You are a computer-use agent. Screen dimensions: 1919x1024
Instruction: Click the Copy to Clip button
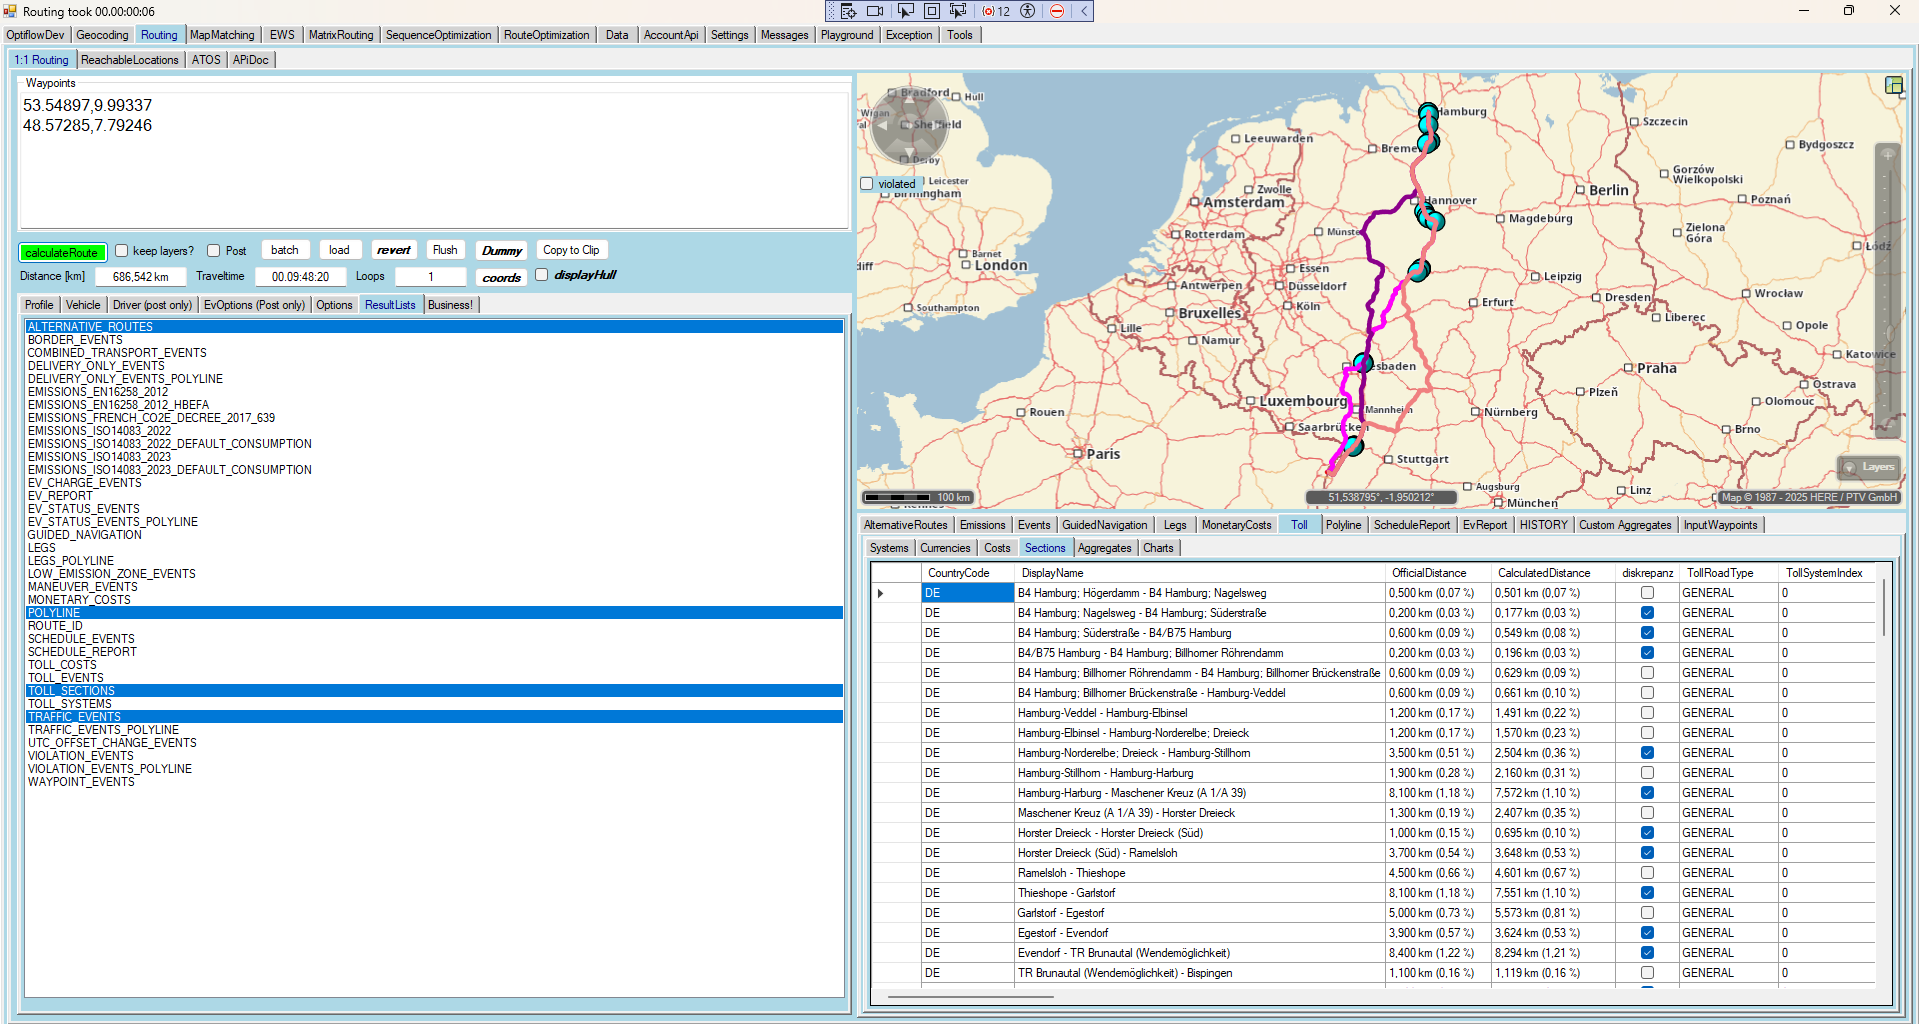point(571,250)
